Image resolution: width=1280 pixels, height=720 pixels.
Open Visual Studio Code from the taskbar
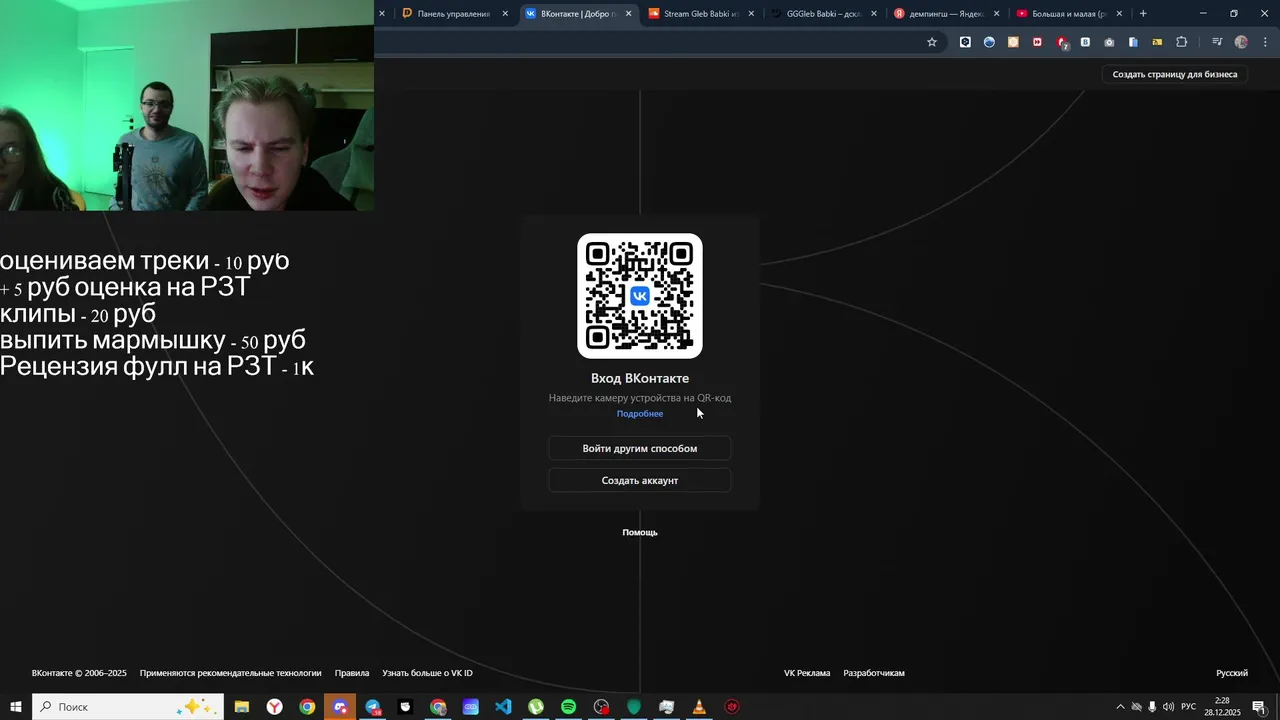(x=503, y=707)
